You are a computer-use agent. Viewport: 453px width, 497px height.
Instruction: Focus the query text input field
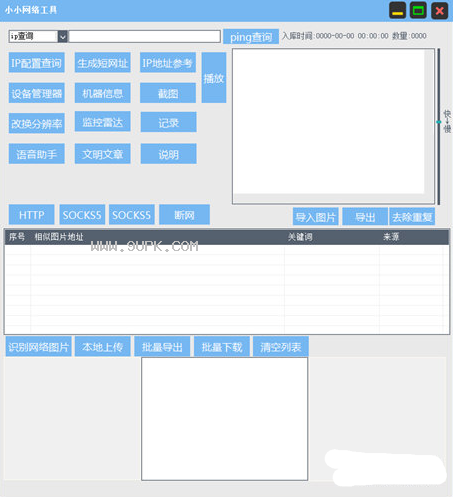(144, 36)
